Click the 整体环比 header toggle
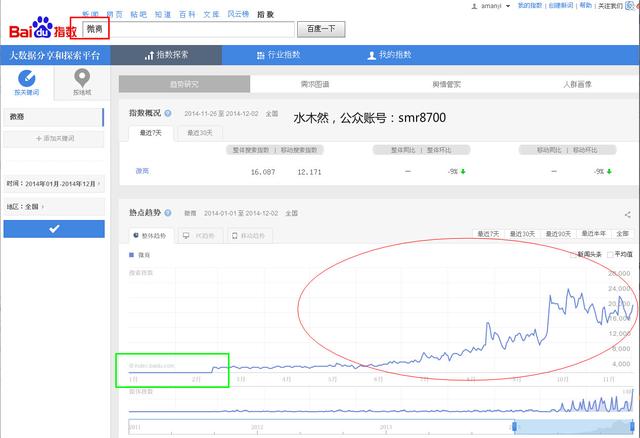The image size is (640, 438). tap(439, 150)
